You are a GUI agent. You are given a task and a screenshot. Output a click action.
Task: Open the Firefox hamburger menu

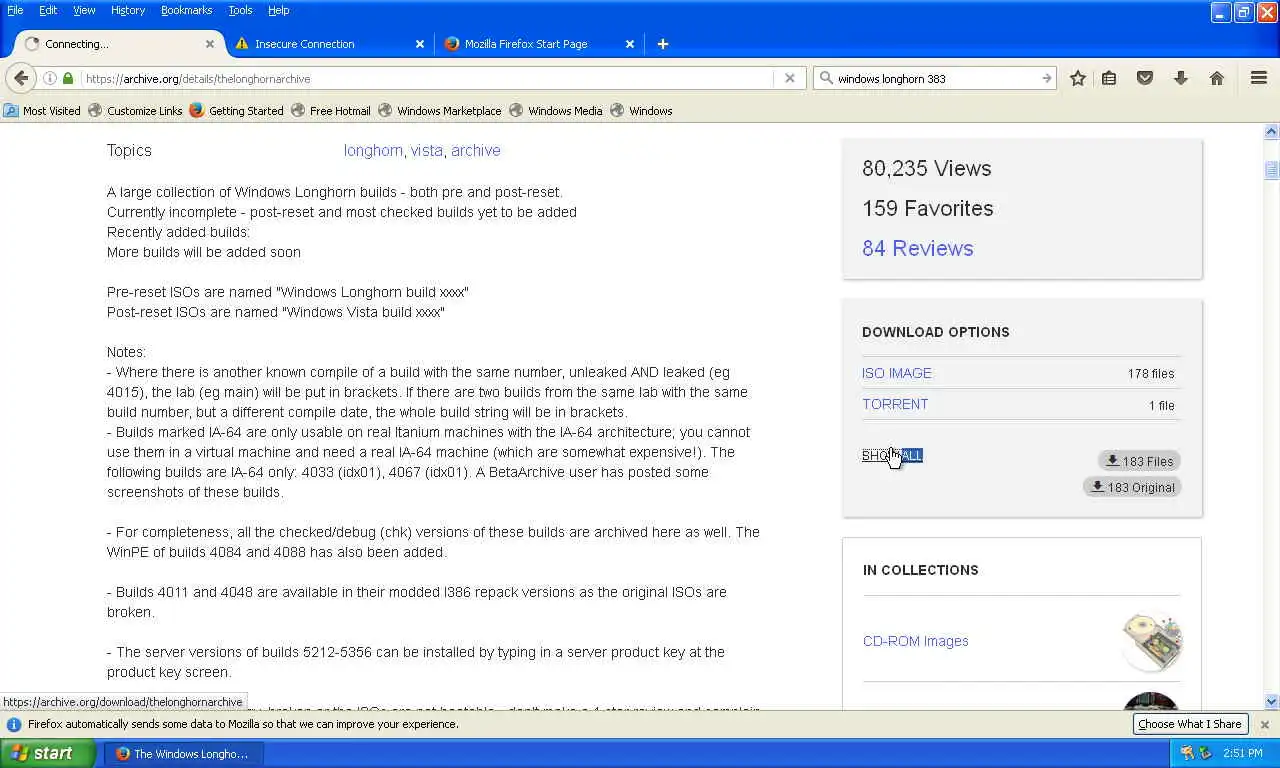(1259, 78)
